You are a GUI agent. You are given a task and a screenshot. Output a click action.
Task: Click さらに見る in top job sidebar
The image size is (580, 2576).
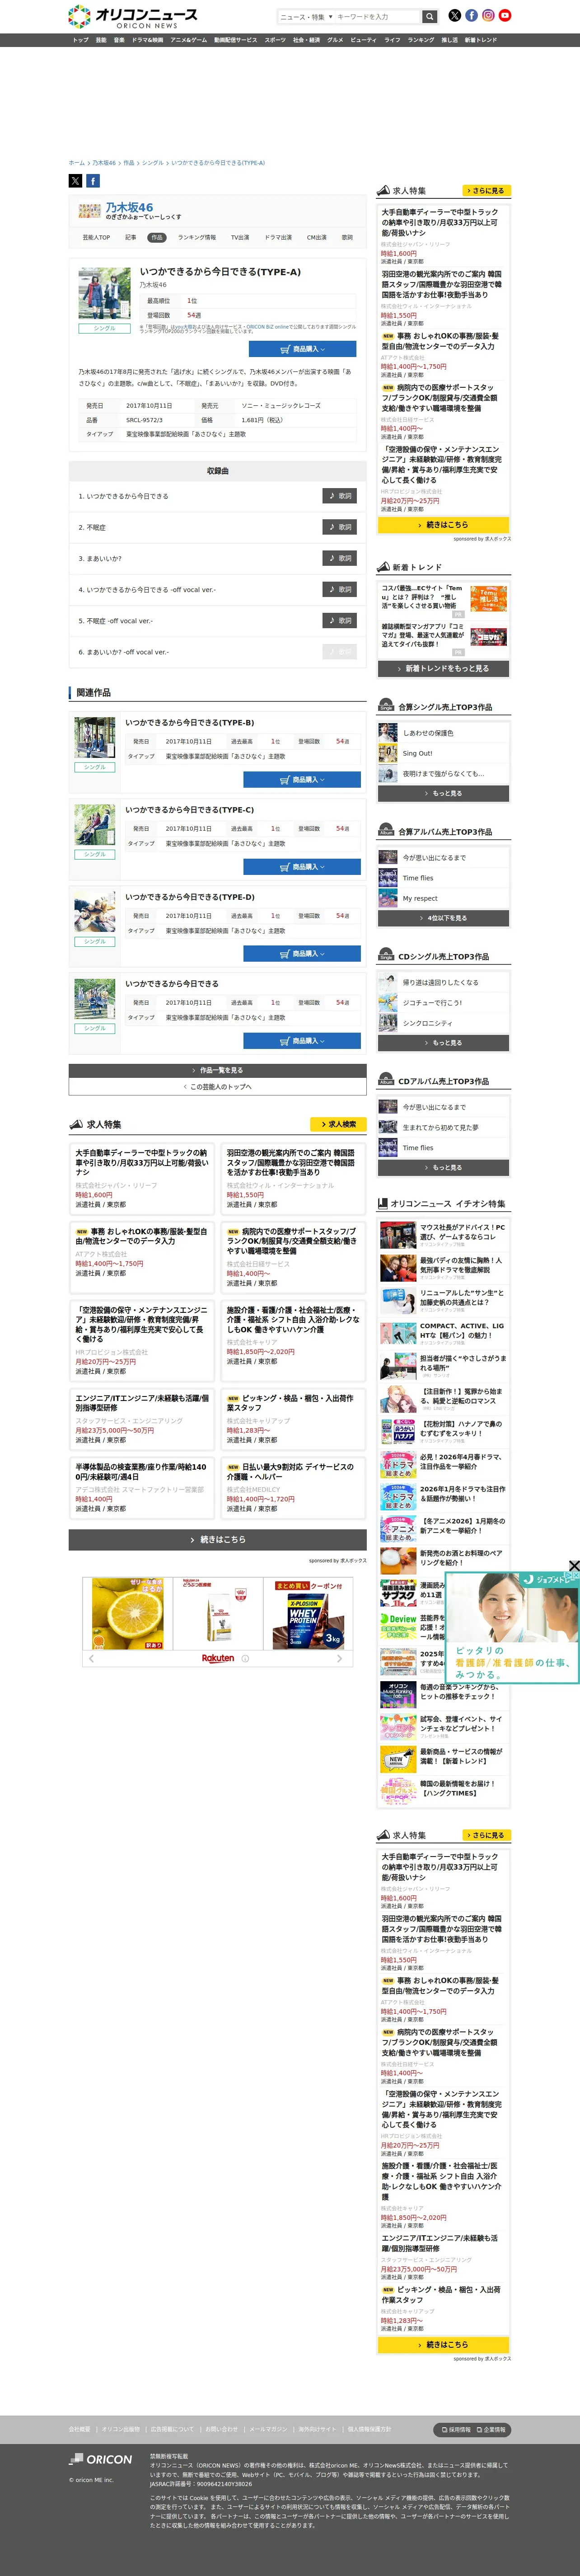coord(486,190)
